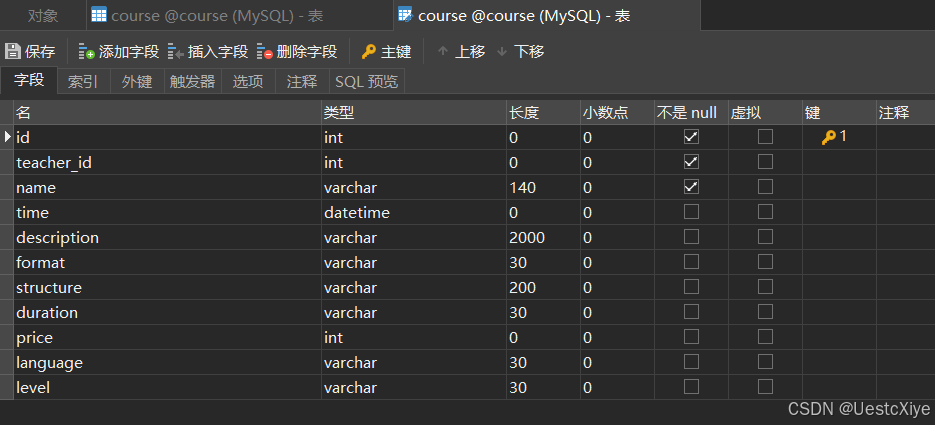Select the level field name cell

point(167,387)
